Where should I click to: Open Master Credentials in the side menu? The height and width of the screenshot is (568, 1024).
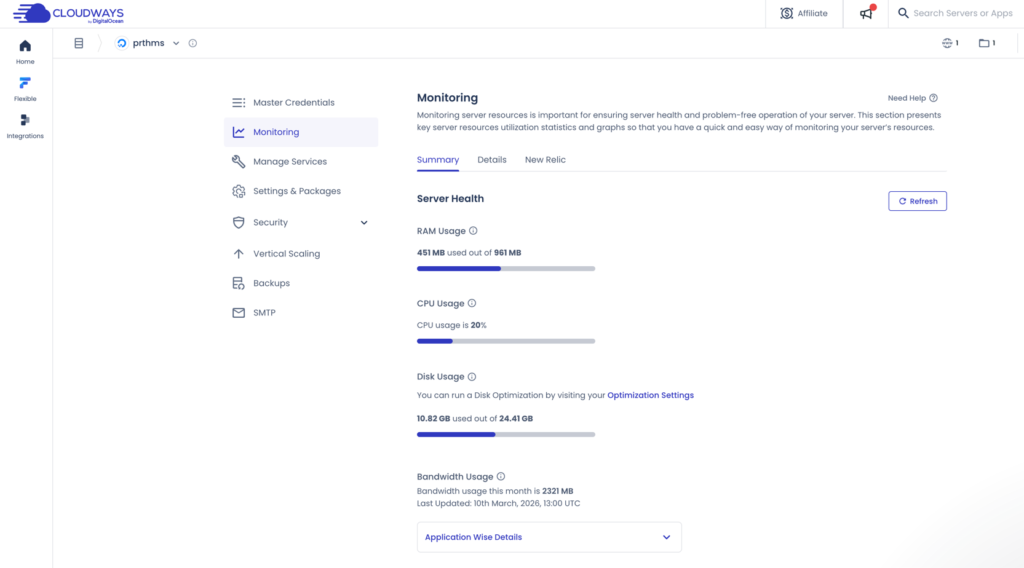(x=293, y=103)
